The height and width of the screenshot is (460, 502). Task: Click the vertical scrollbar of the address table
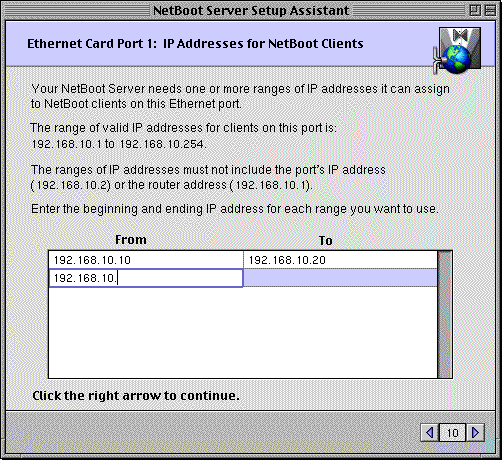point(445,315)
